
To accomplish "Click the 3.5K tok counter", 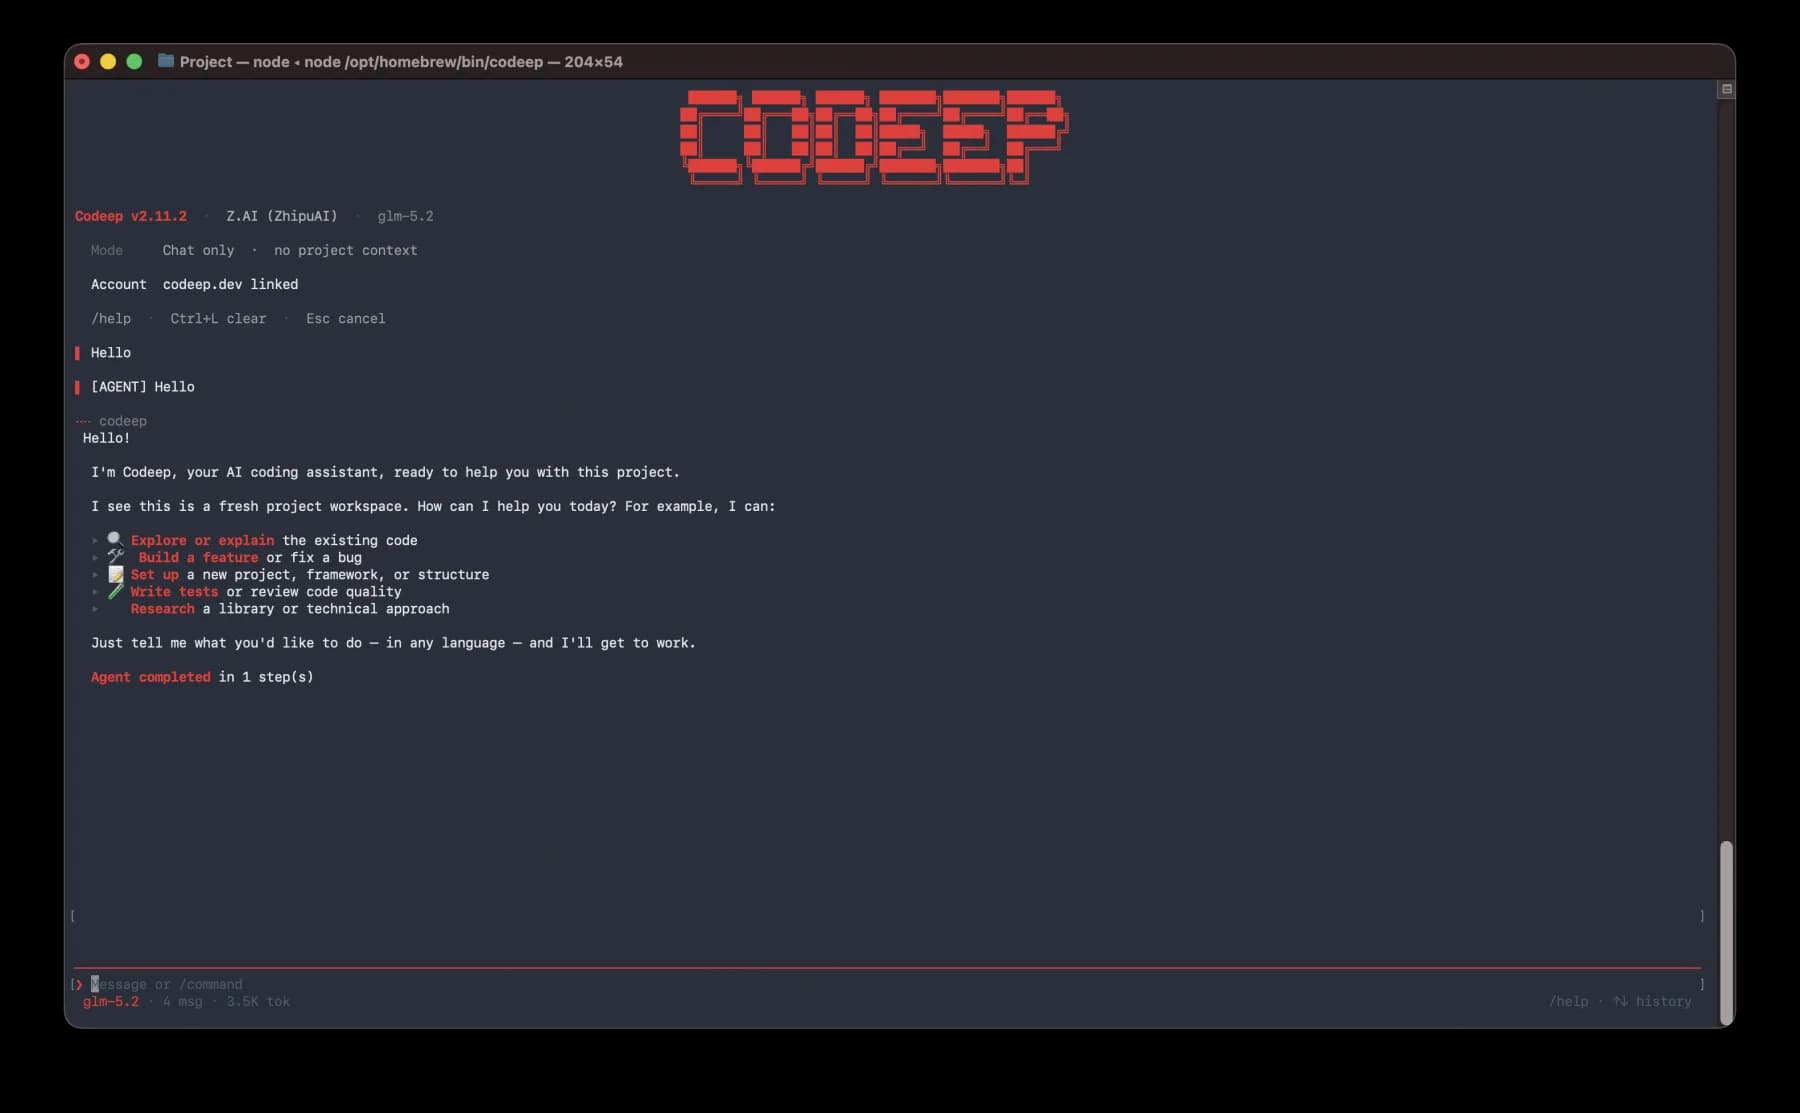I will tap(258, 1001).
